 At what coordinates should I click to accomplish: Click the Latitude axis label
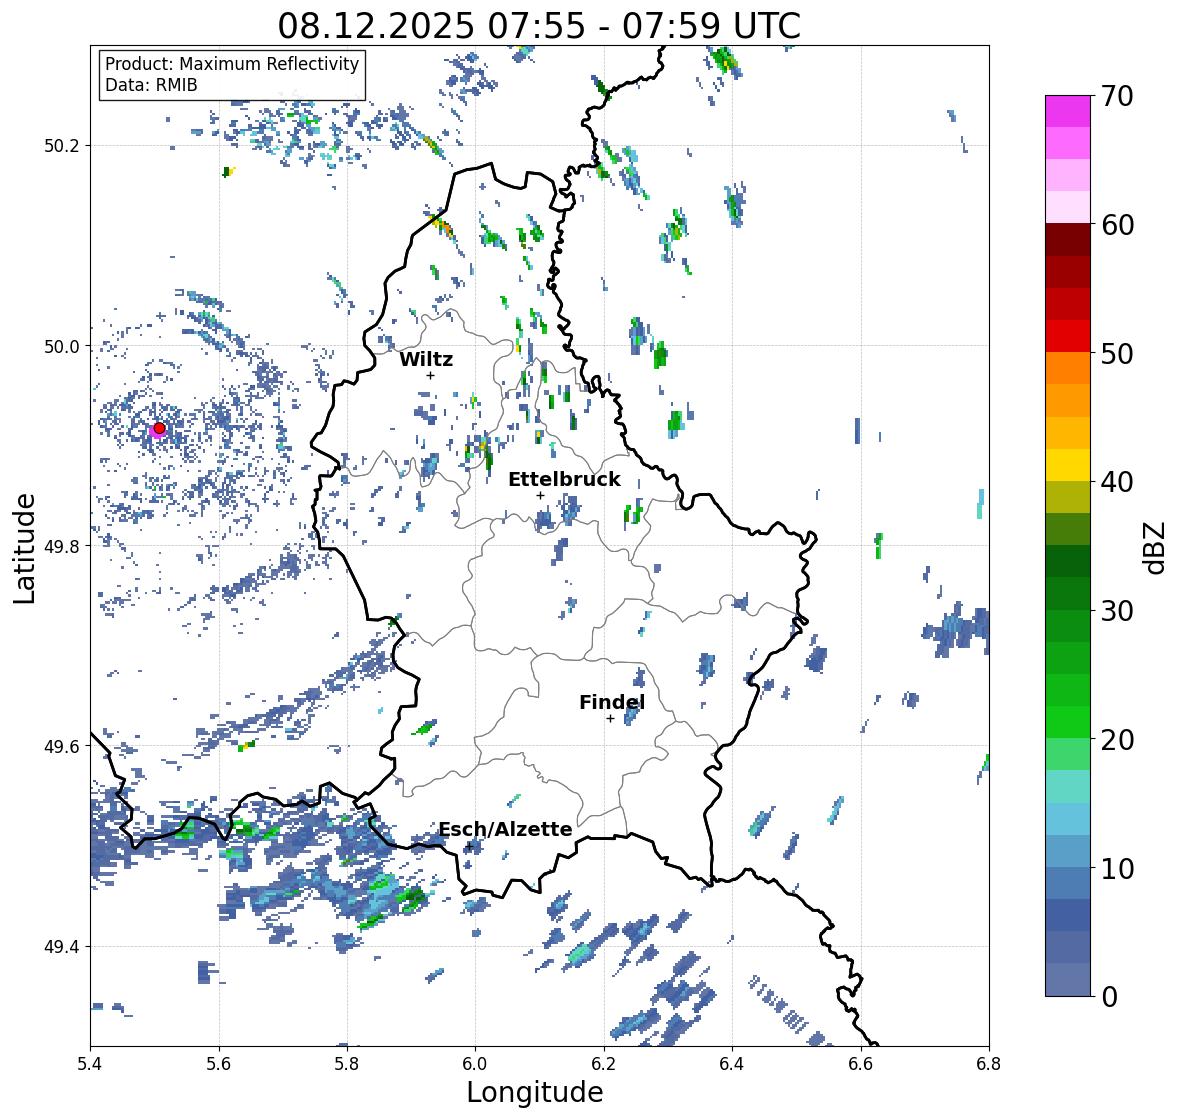click(x=24, y=548)
